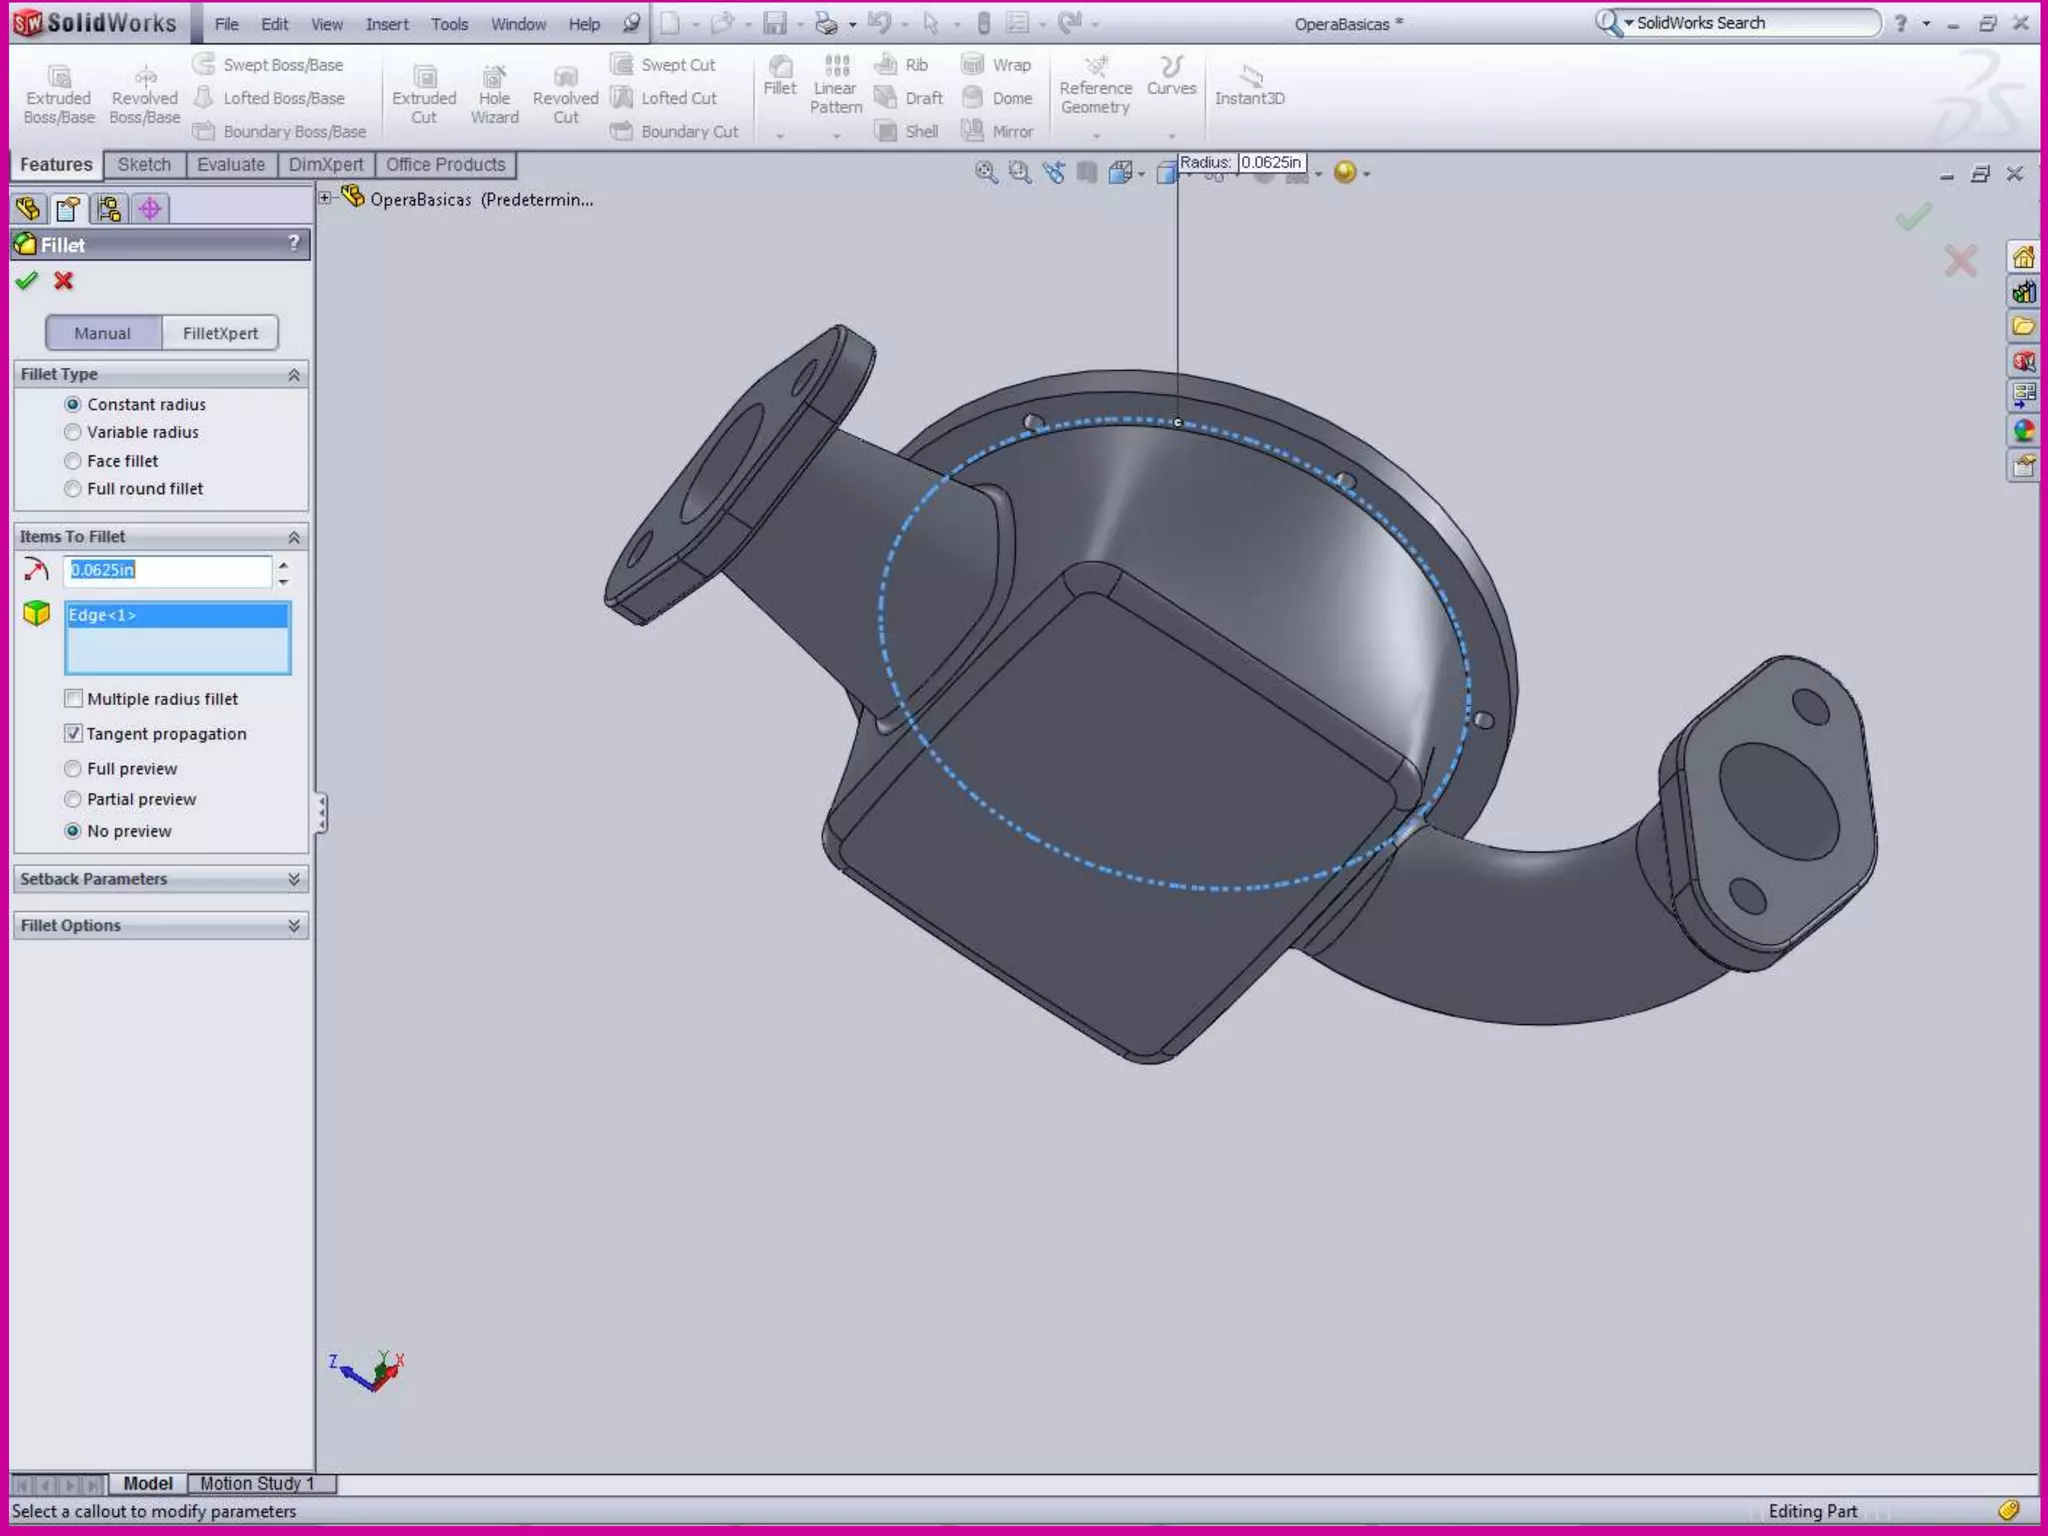Switch to the Evaluate tab
Screen dimensions: 2048x1536
[231, 165]
